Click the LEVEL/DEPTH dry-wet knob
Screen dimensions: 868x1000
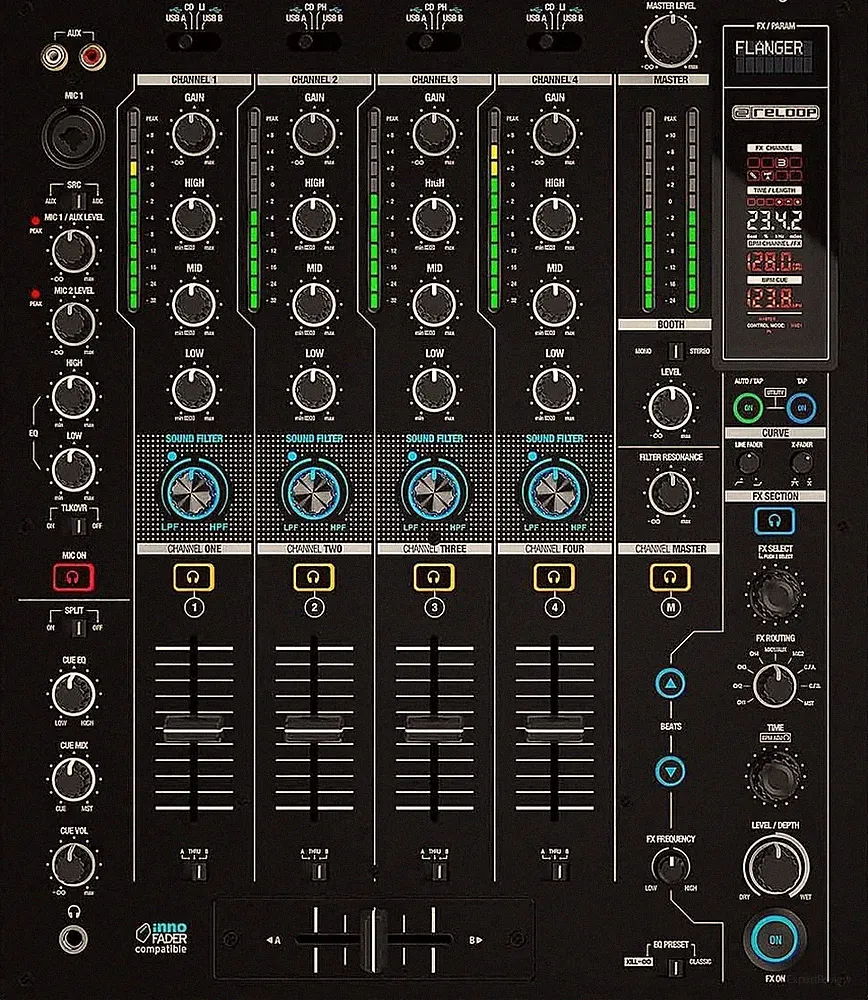tap(776, 865)
